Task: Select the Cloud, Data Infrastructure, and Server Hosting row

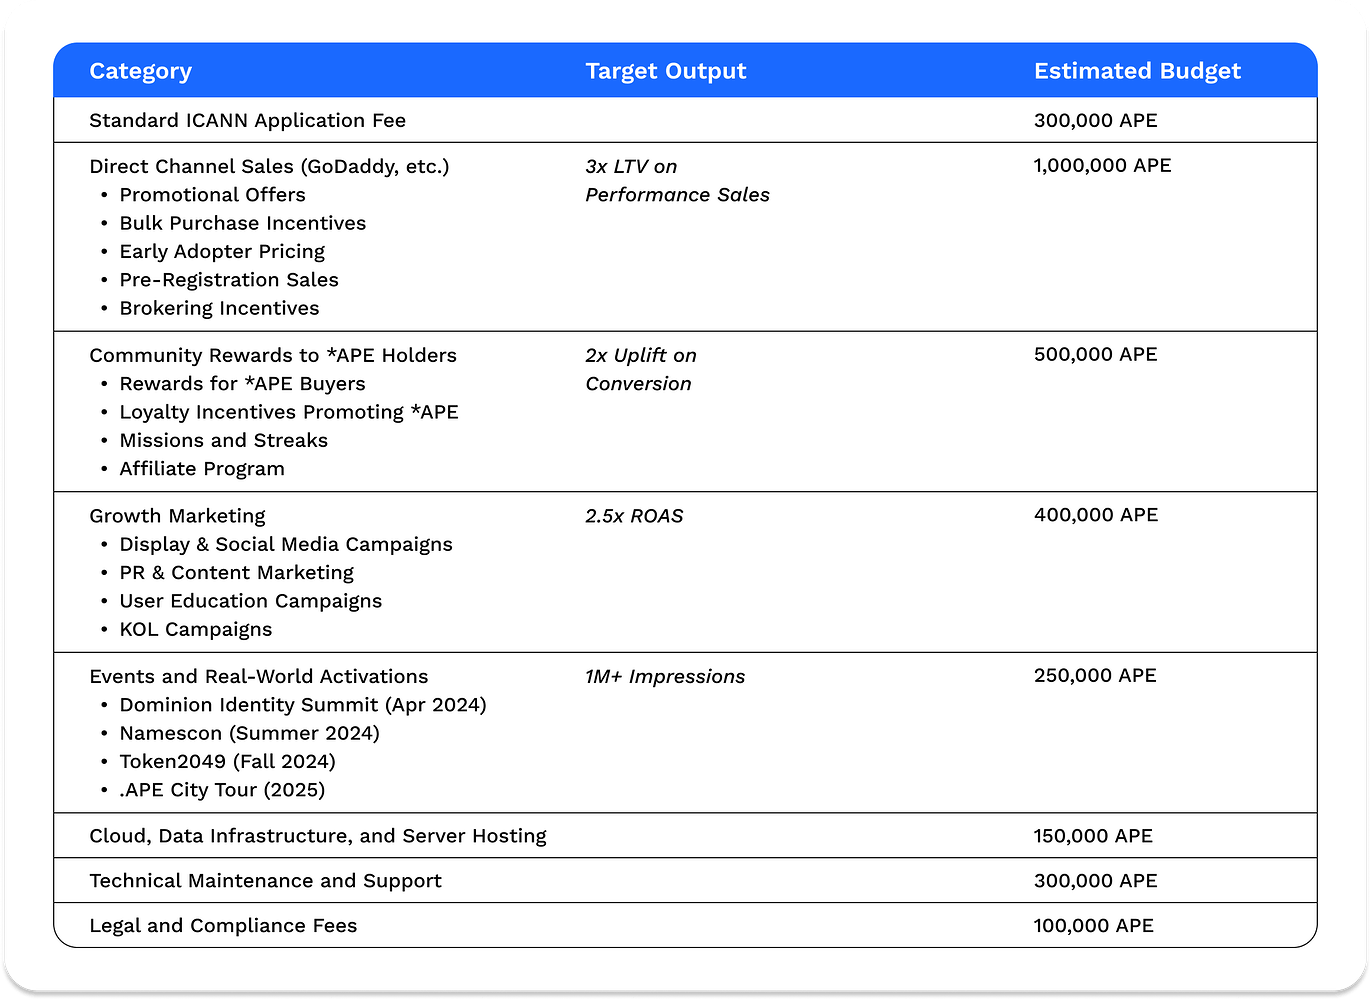Action: click(317, 836)
